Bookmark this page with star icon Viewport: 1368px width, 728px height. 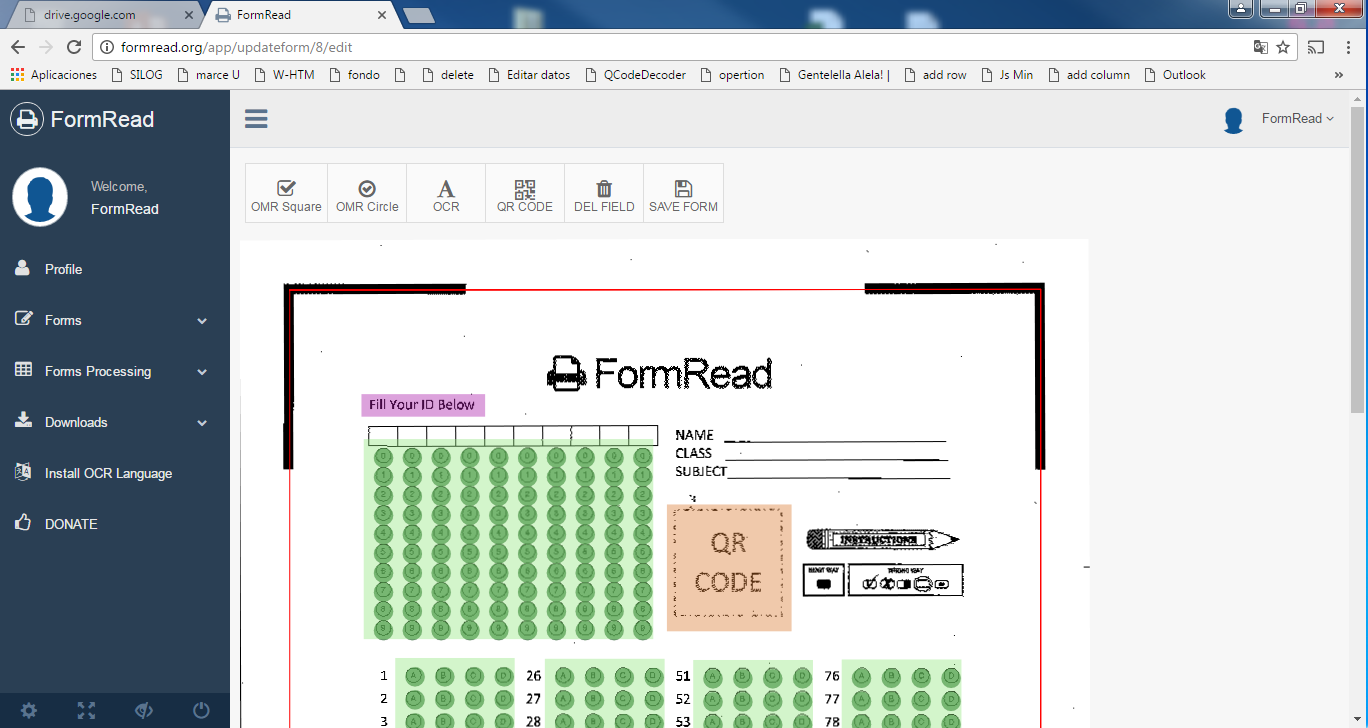click(x=1283, y=47)
